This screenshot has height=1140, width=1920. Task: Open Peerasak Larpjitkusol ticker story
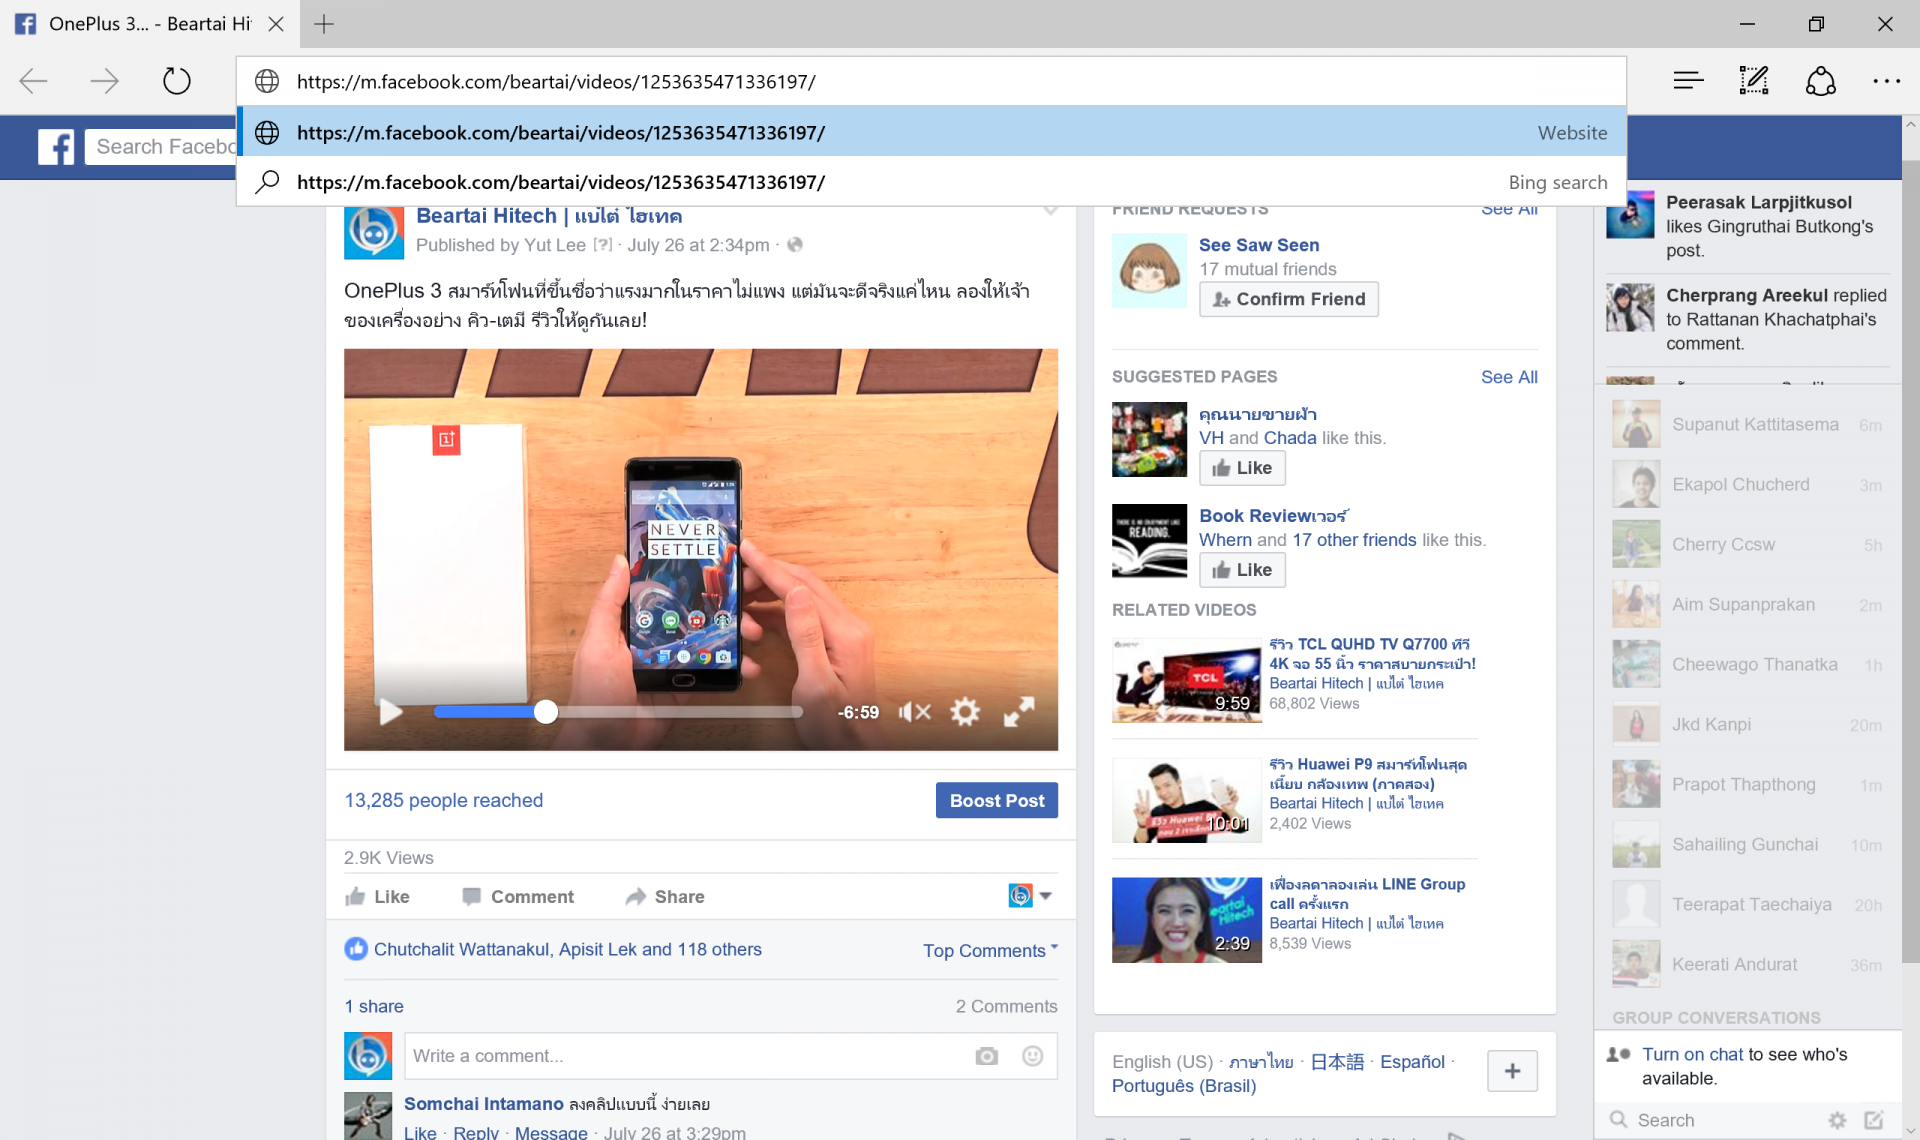(1748, 226)
